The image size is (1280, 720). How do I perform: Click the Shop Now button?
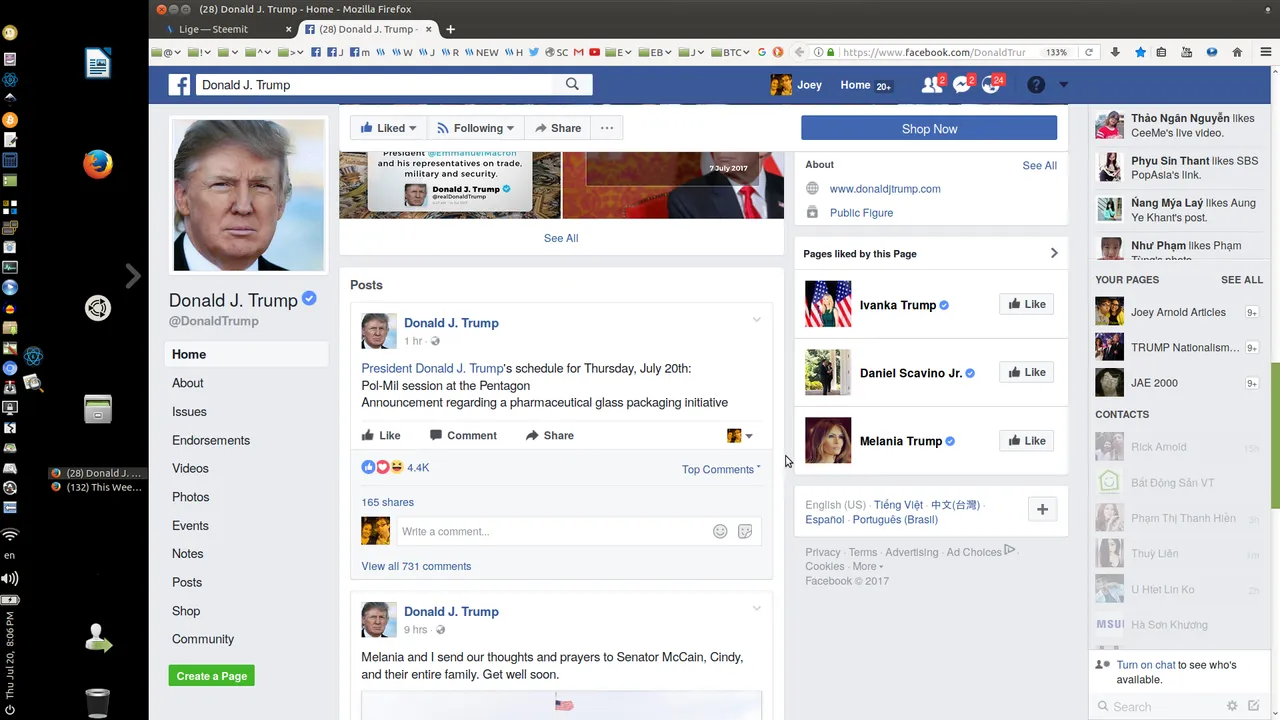click(929, 128)
